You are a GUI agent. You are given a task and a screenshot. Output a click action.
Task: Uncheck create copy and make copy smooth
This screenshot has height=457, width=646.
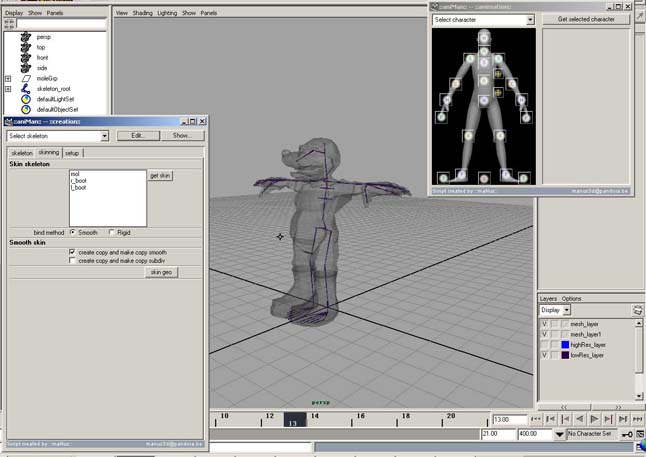73,252
